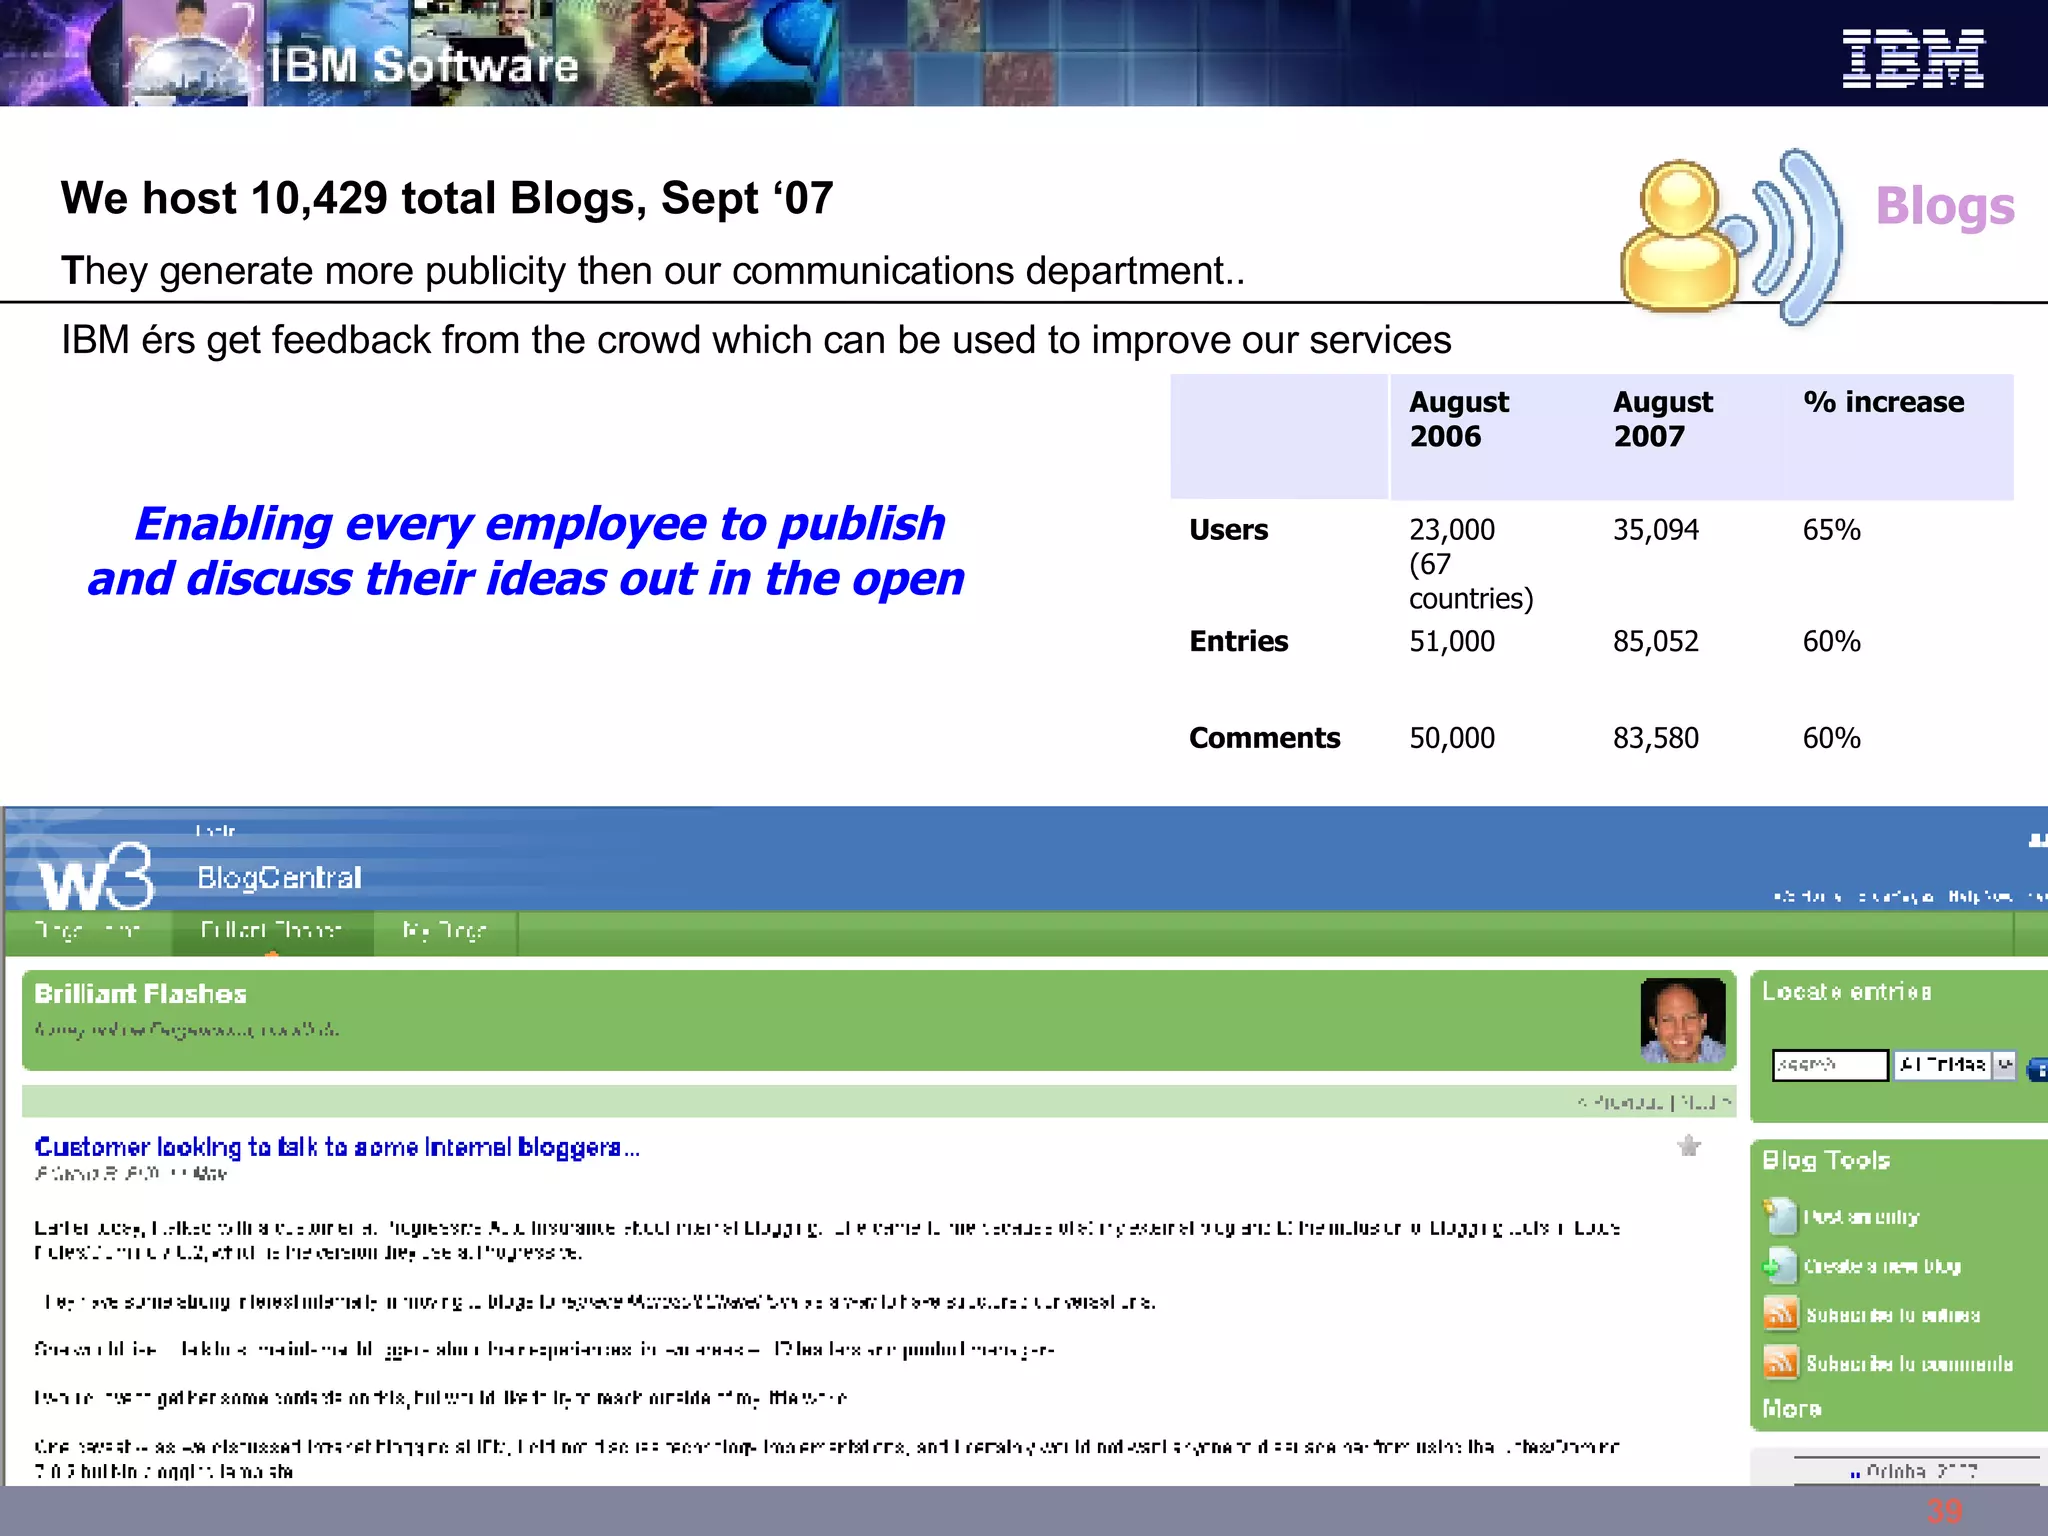Image resolution: width=2048 pixels, height=1536 pixels.
Task: Click the blog author's profile photo
Action: (x=1683, y=1020)
